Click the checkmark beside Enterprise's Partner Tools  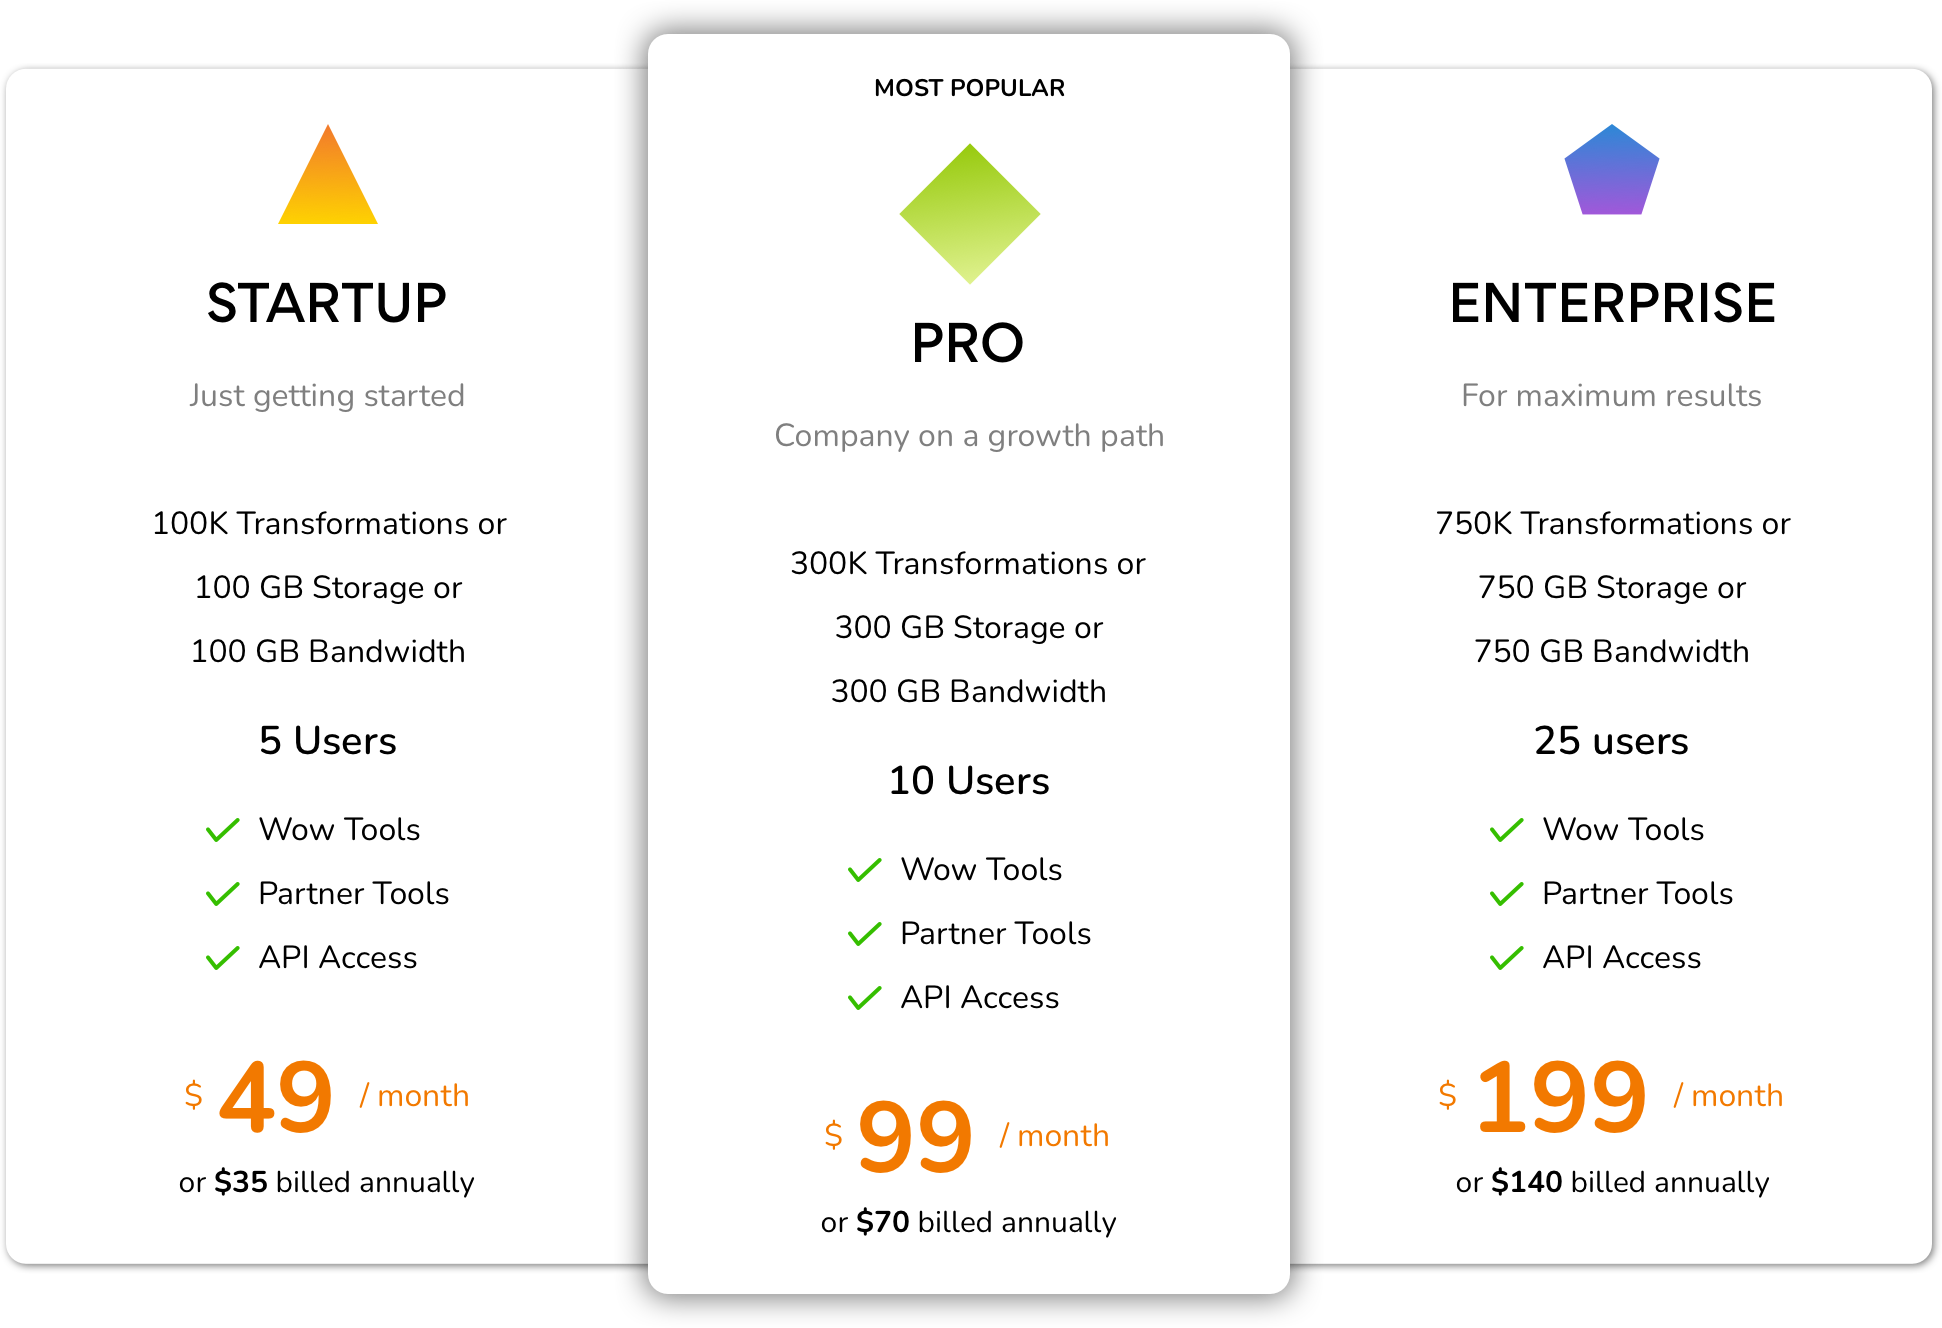[x=1506, y=894]
